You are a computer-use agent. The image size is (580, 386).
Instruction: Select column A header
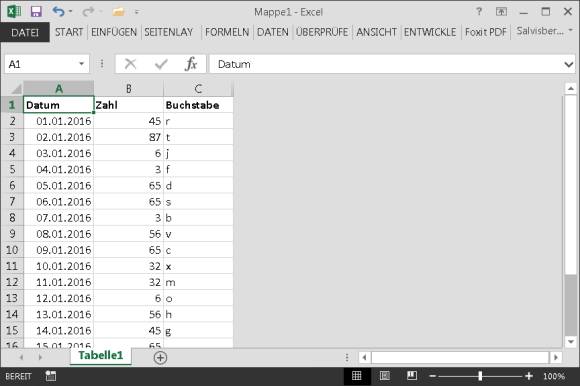click(58, 89)
